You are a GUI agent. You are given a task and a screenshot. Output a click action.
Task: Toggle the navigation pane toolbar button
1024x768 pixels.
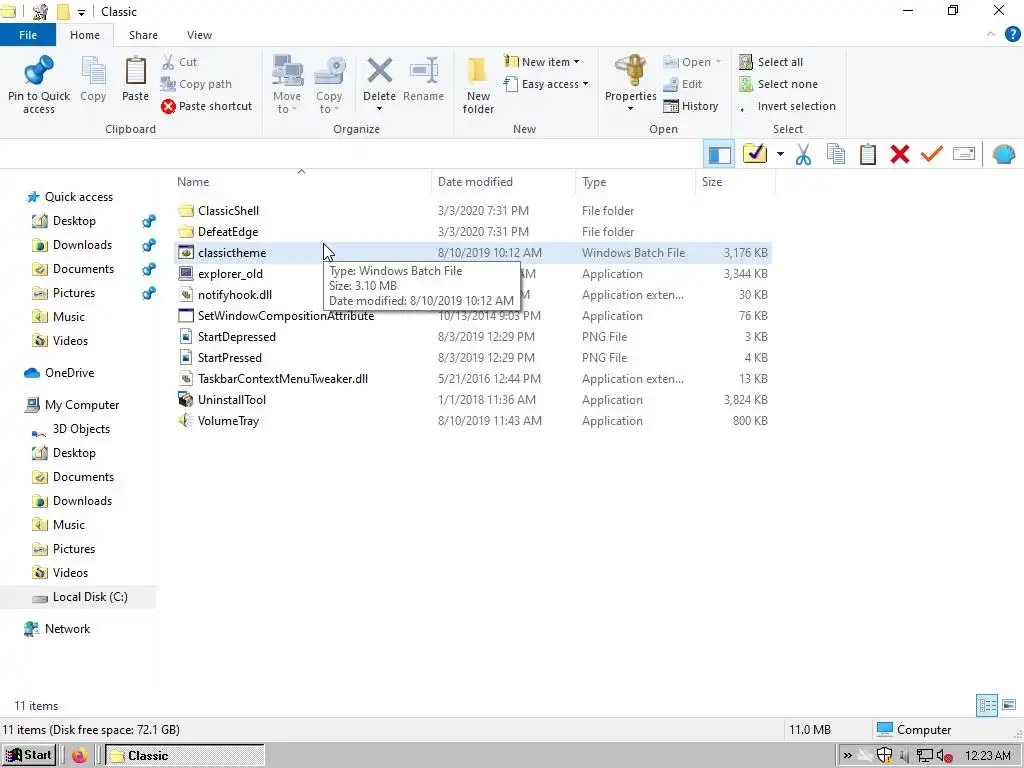(719, 155)
